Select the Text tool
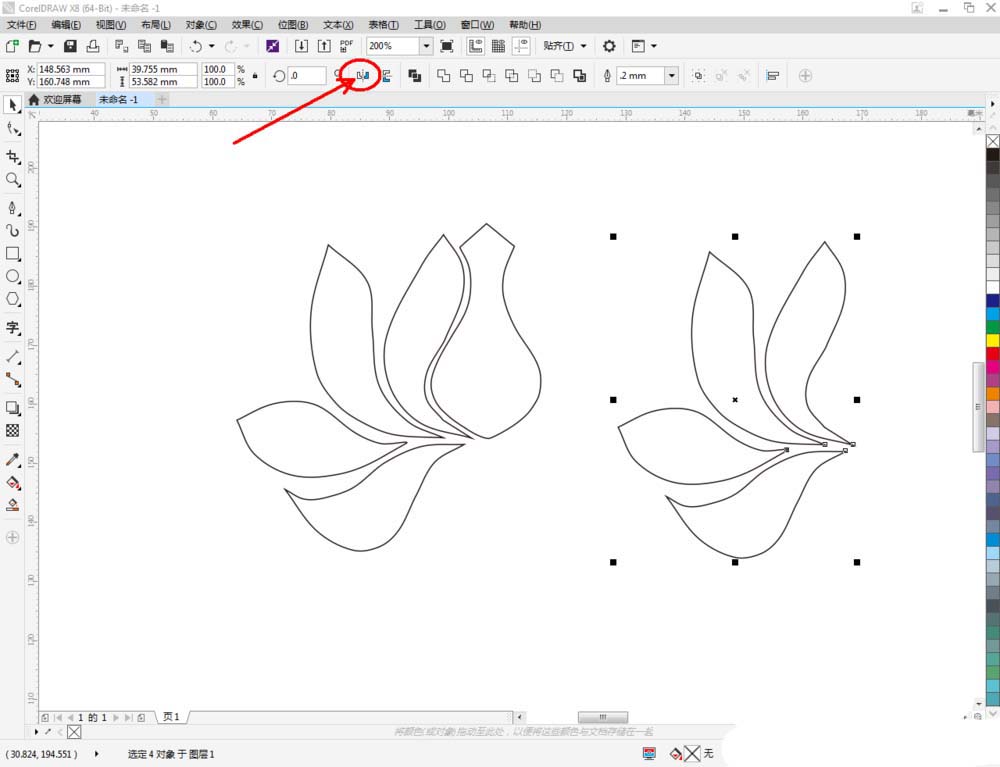This screenshot has width=1000, height=767. click(13, 328)
